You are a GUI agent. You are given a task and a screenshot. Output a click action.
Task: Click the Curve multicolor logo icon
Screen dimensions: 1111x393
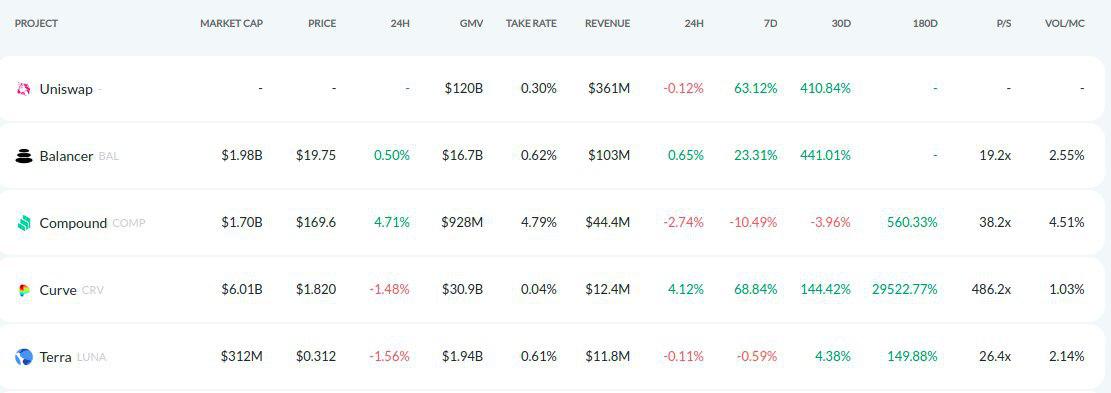(24, 290)
